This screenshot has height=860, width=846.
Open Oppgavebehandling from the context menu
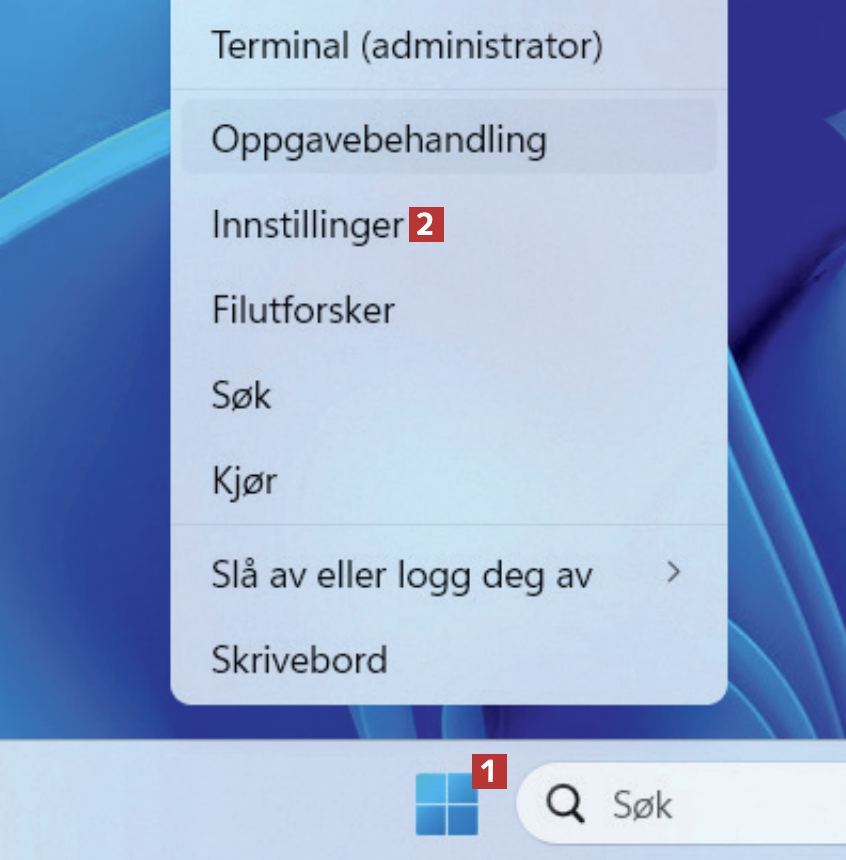[x=379, y=139]
